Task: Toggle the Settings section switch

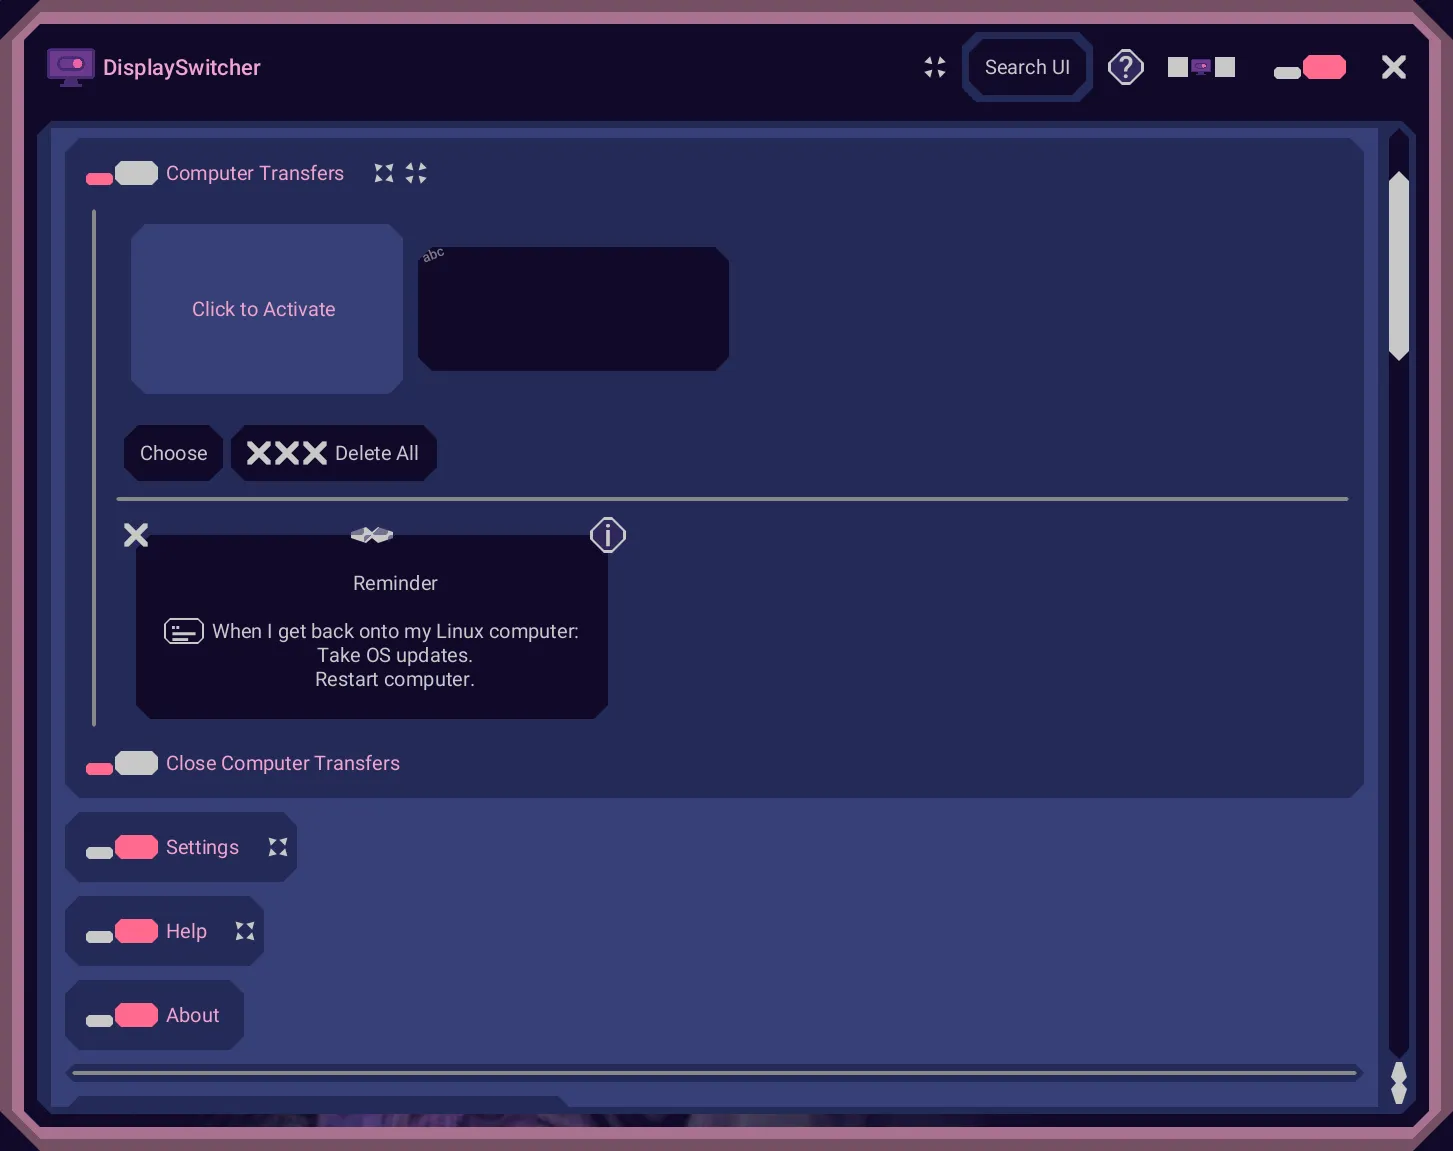Action: pyautogui.click(x=122, y=848)
